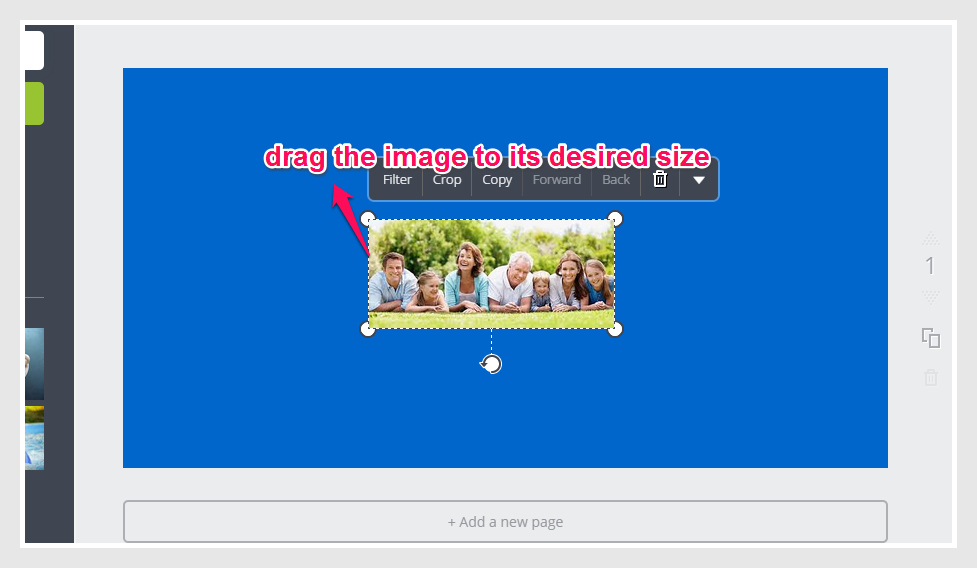Send the image Back
Screen dimensions: 977x568
(616, 180)
